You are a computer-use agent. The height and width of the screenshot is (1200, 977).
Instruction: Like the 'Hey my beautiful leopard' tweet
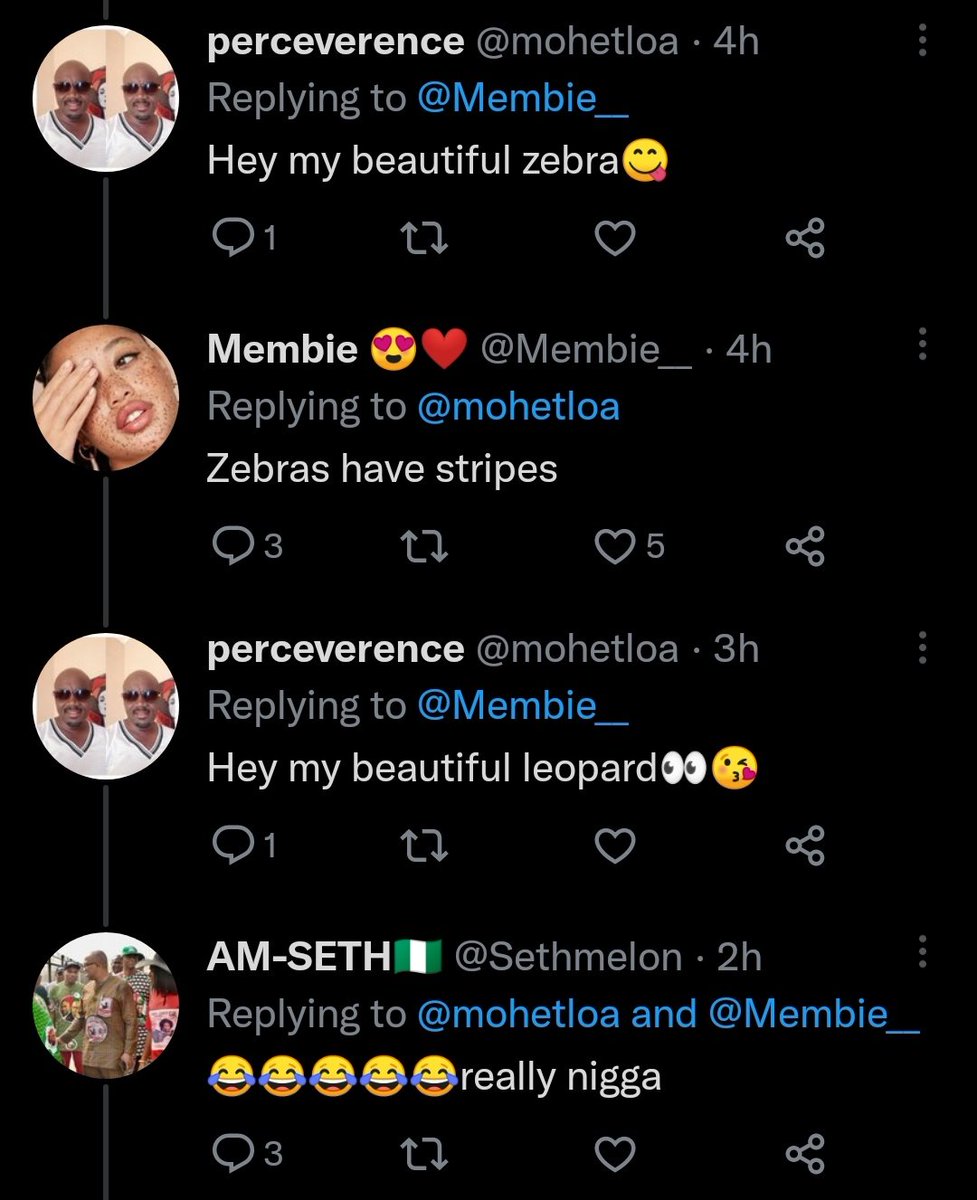pos(615,846)
